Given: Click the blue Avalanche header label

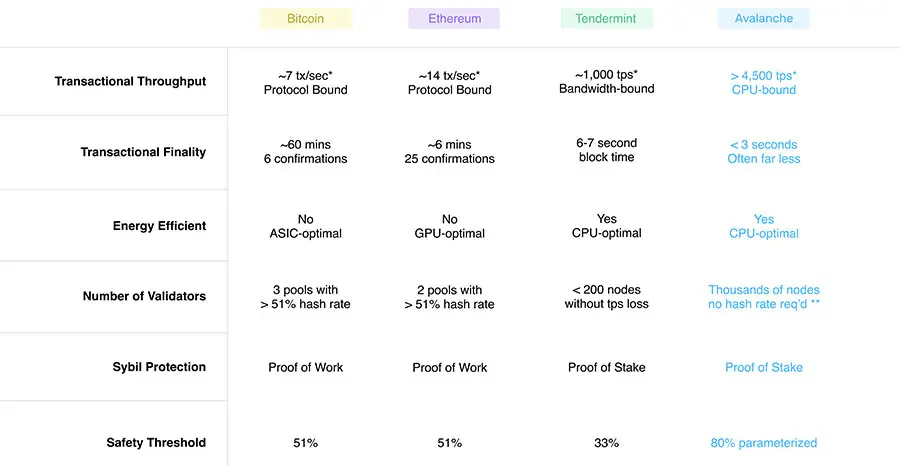Looking at the screenshot, I should click(763, 18).
